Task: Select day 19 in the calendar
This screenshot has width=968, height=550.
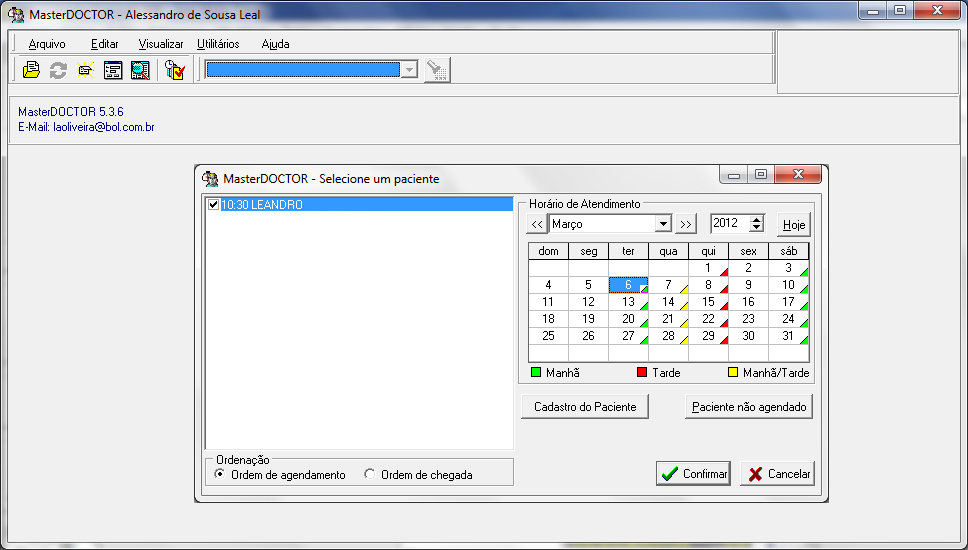Action: click(x=588, y=319)
